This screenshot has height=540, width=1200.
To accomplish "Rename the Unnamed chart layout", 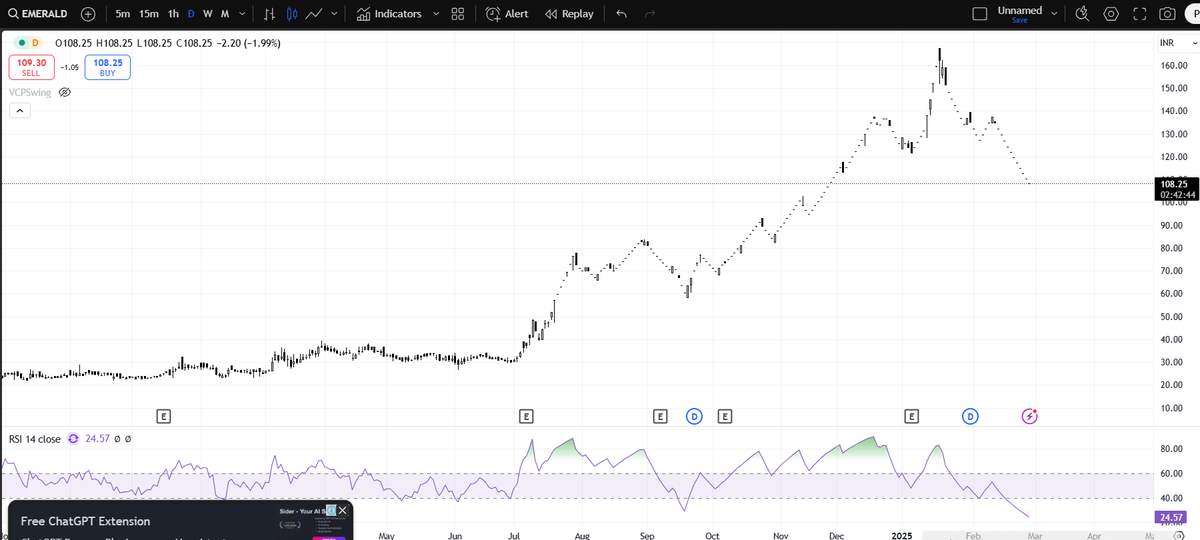I will pyautogui.click(x=1020, y=10).
